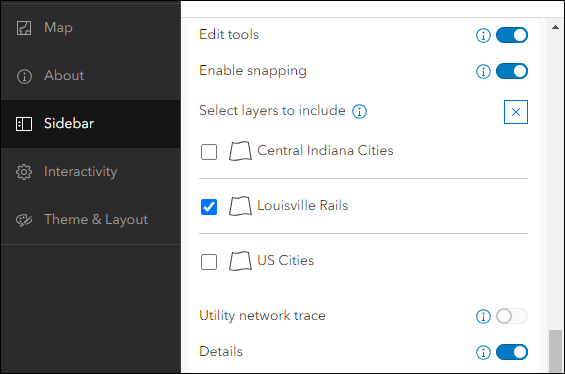Click the Interactivity gear icon
The width and height of the screenshot is (565, 374).
(24, 172)
